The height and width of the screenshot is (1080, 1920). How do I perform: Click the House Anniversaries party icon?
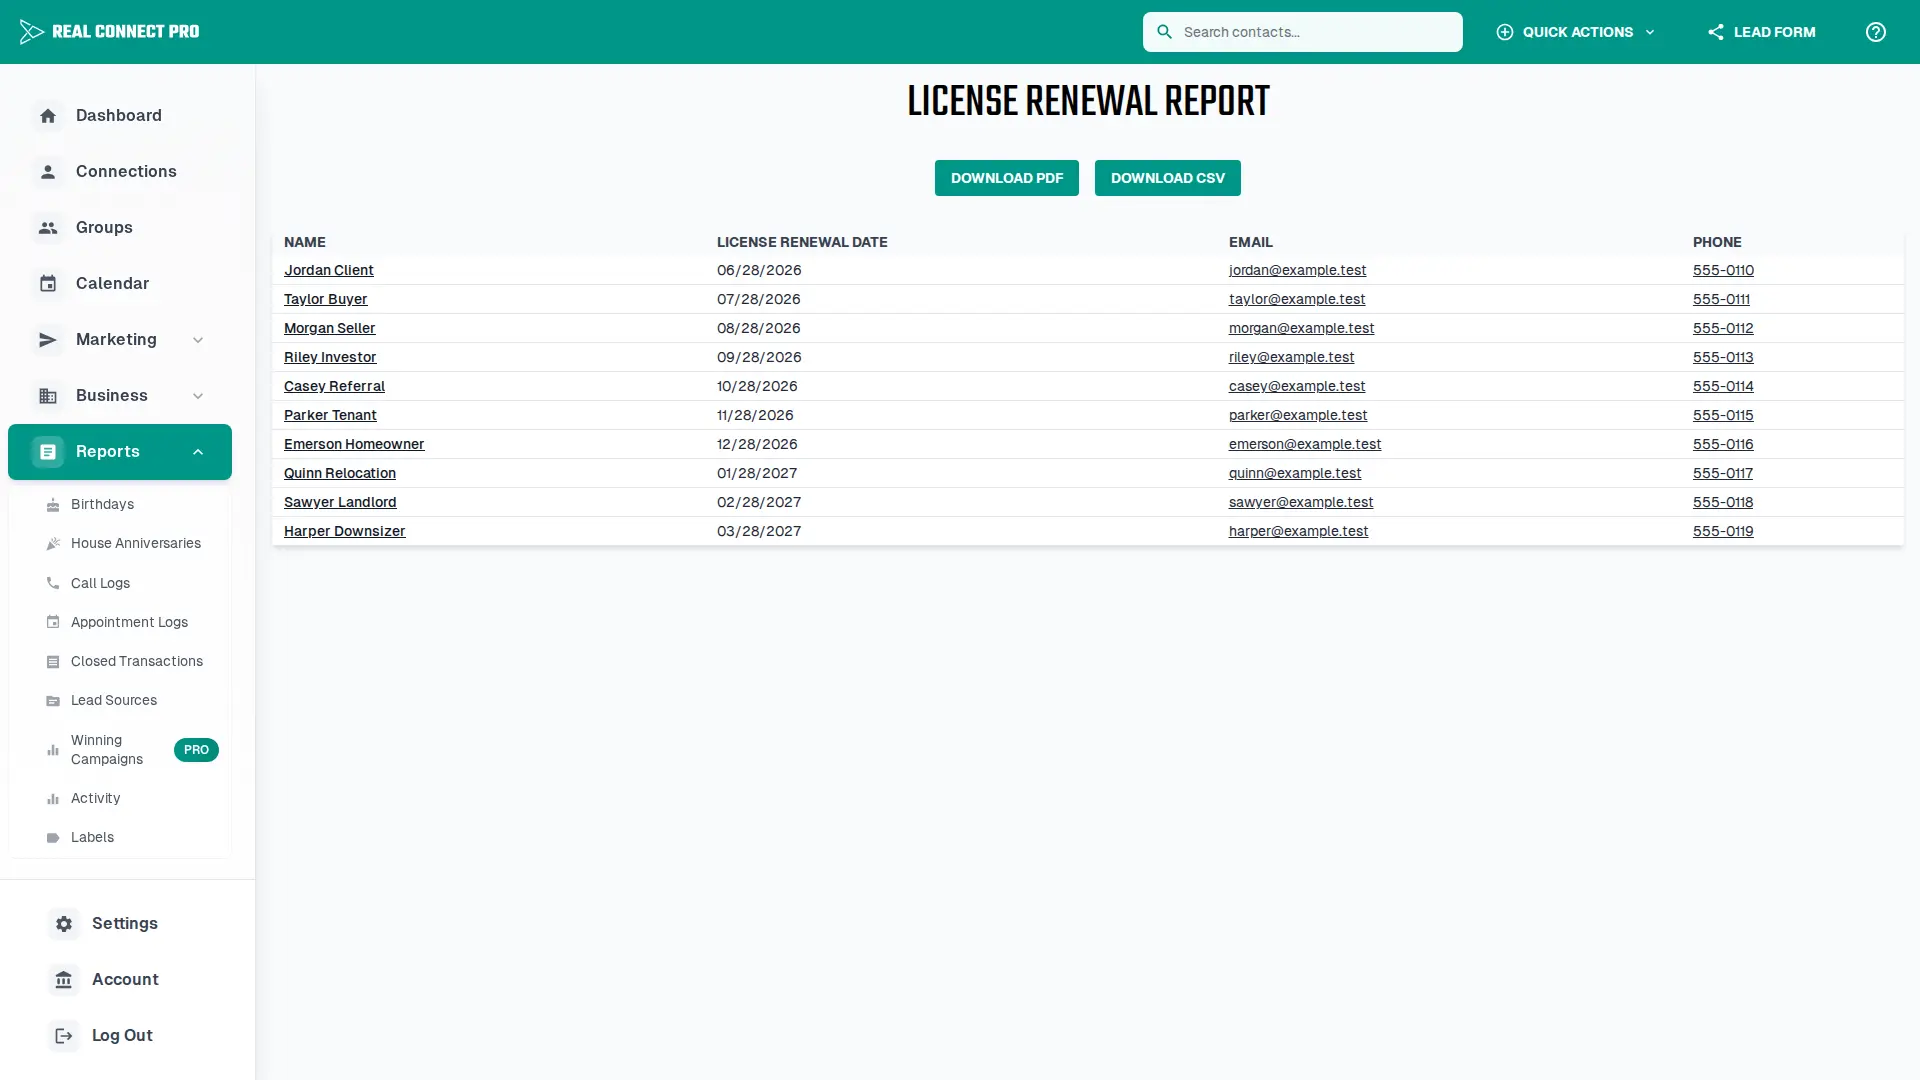tap(53, 544)
